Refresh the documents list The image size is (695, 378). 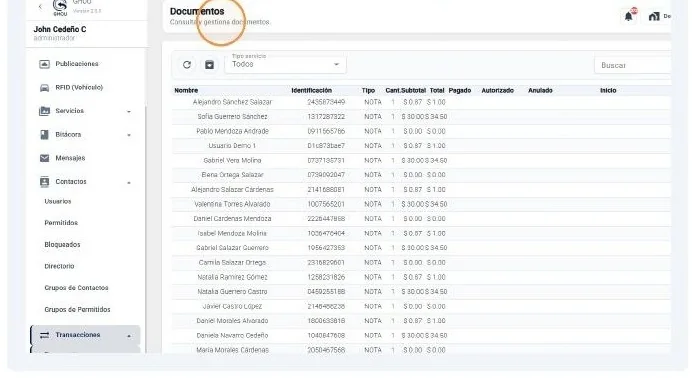(x=187, y=65)
